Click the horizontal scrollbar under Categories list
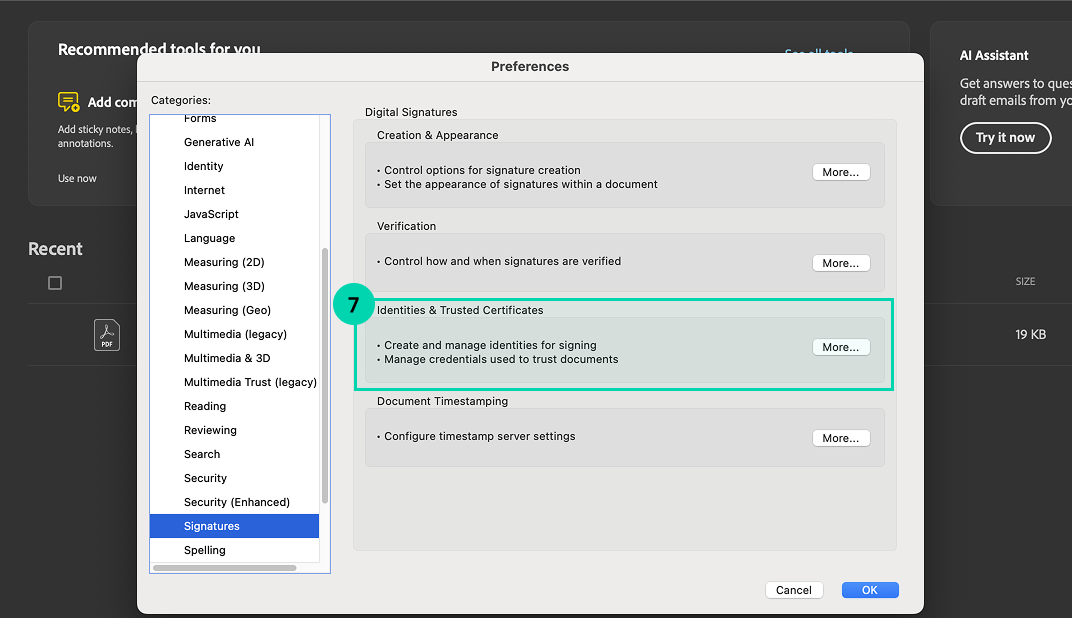1072x618 pixels. pos(225,568)
